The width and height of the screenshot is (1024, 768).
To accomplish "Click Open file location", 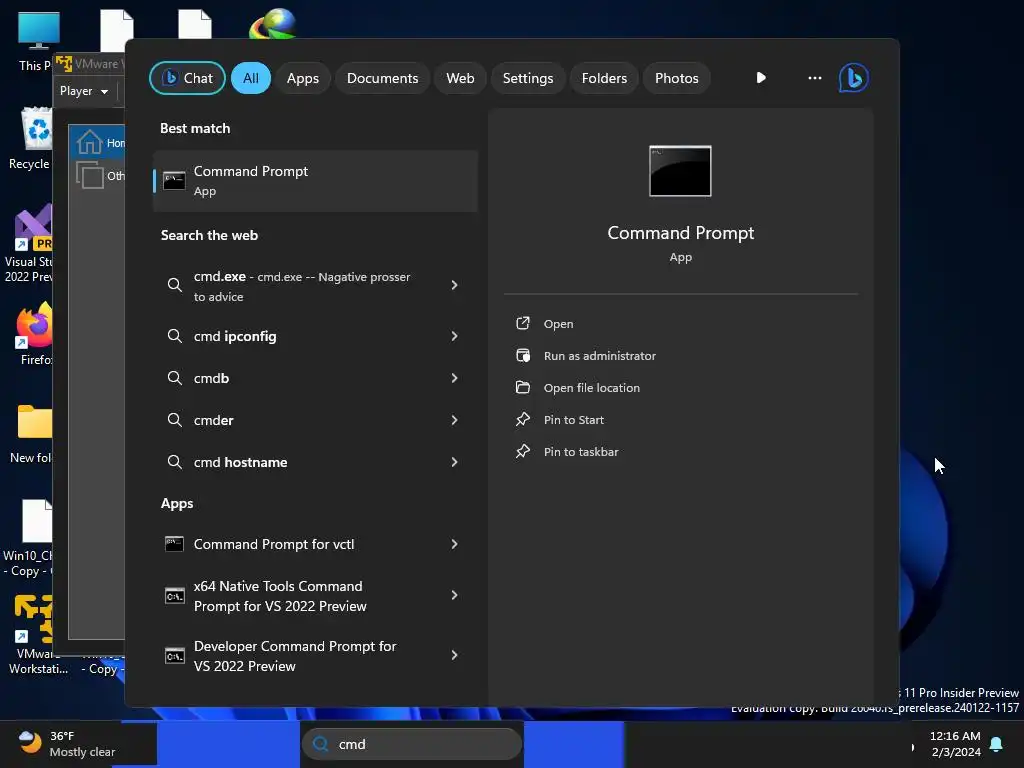I will [x=592, y=388].
